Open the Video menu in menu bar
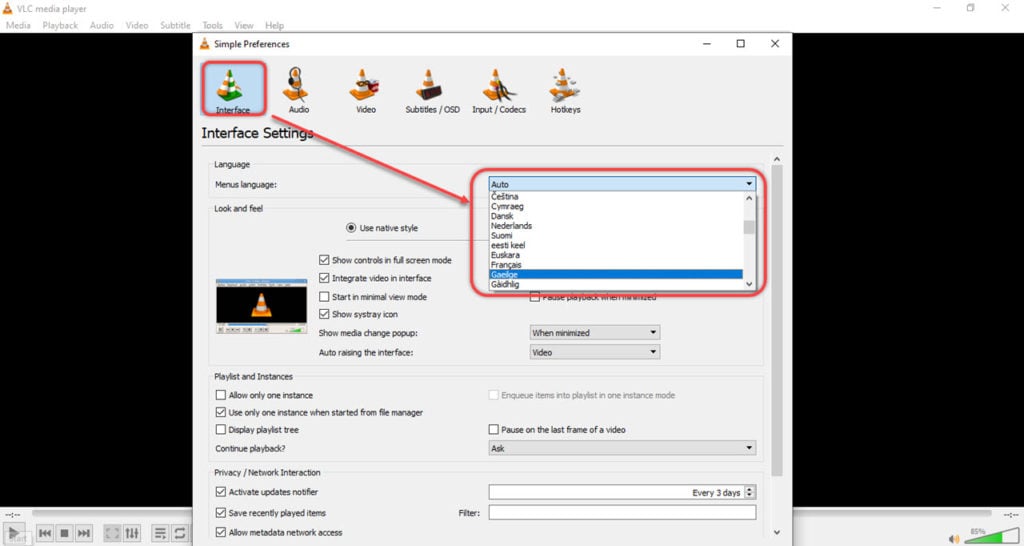 (x=136, y=25)
